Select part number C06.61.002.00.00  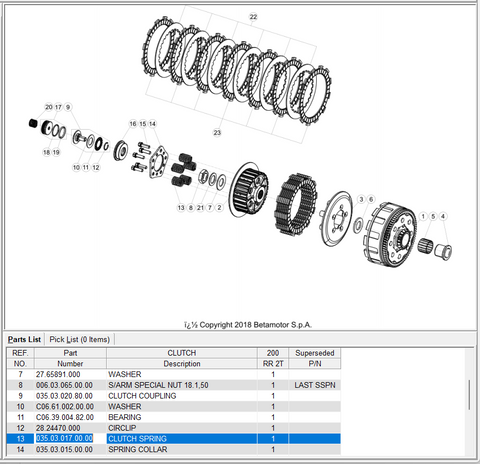tap(65, 407)
